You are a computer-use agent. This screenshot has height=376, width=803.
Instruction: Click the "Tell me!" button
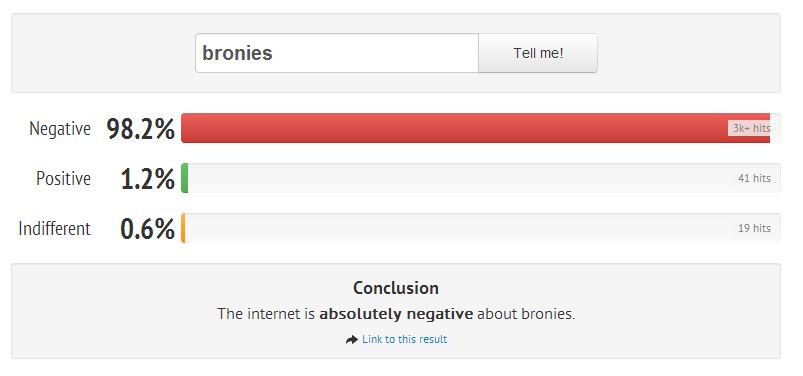538,53
